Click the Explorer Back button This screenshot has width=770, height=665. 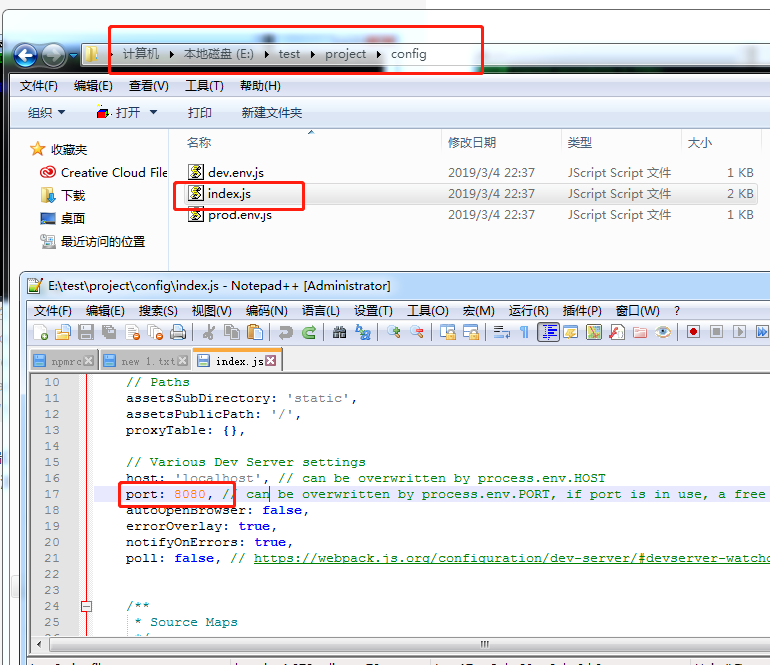point(26,55)
